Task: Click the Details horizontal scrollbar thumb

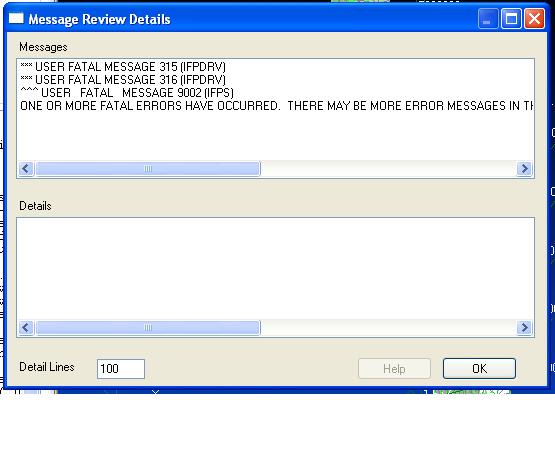Action: [x=148, y=327]
